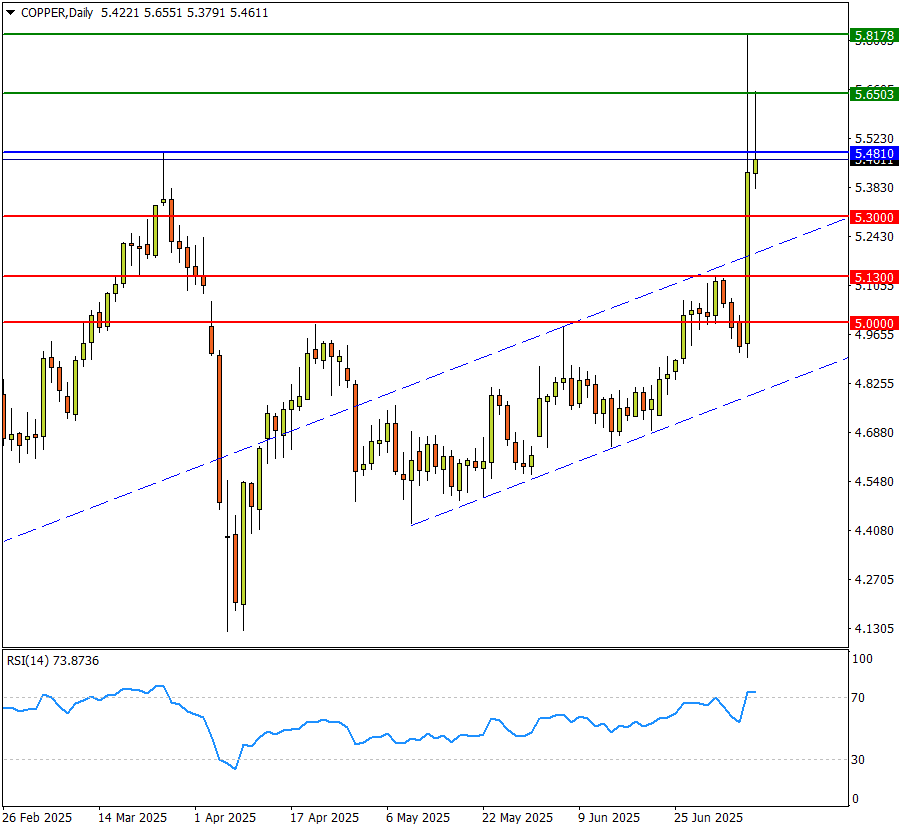Select the 26 Feb 2025 date marker

[x=37, y=817]
